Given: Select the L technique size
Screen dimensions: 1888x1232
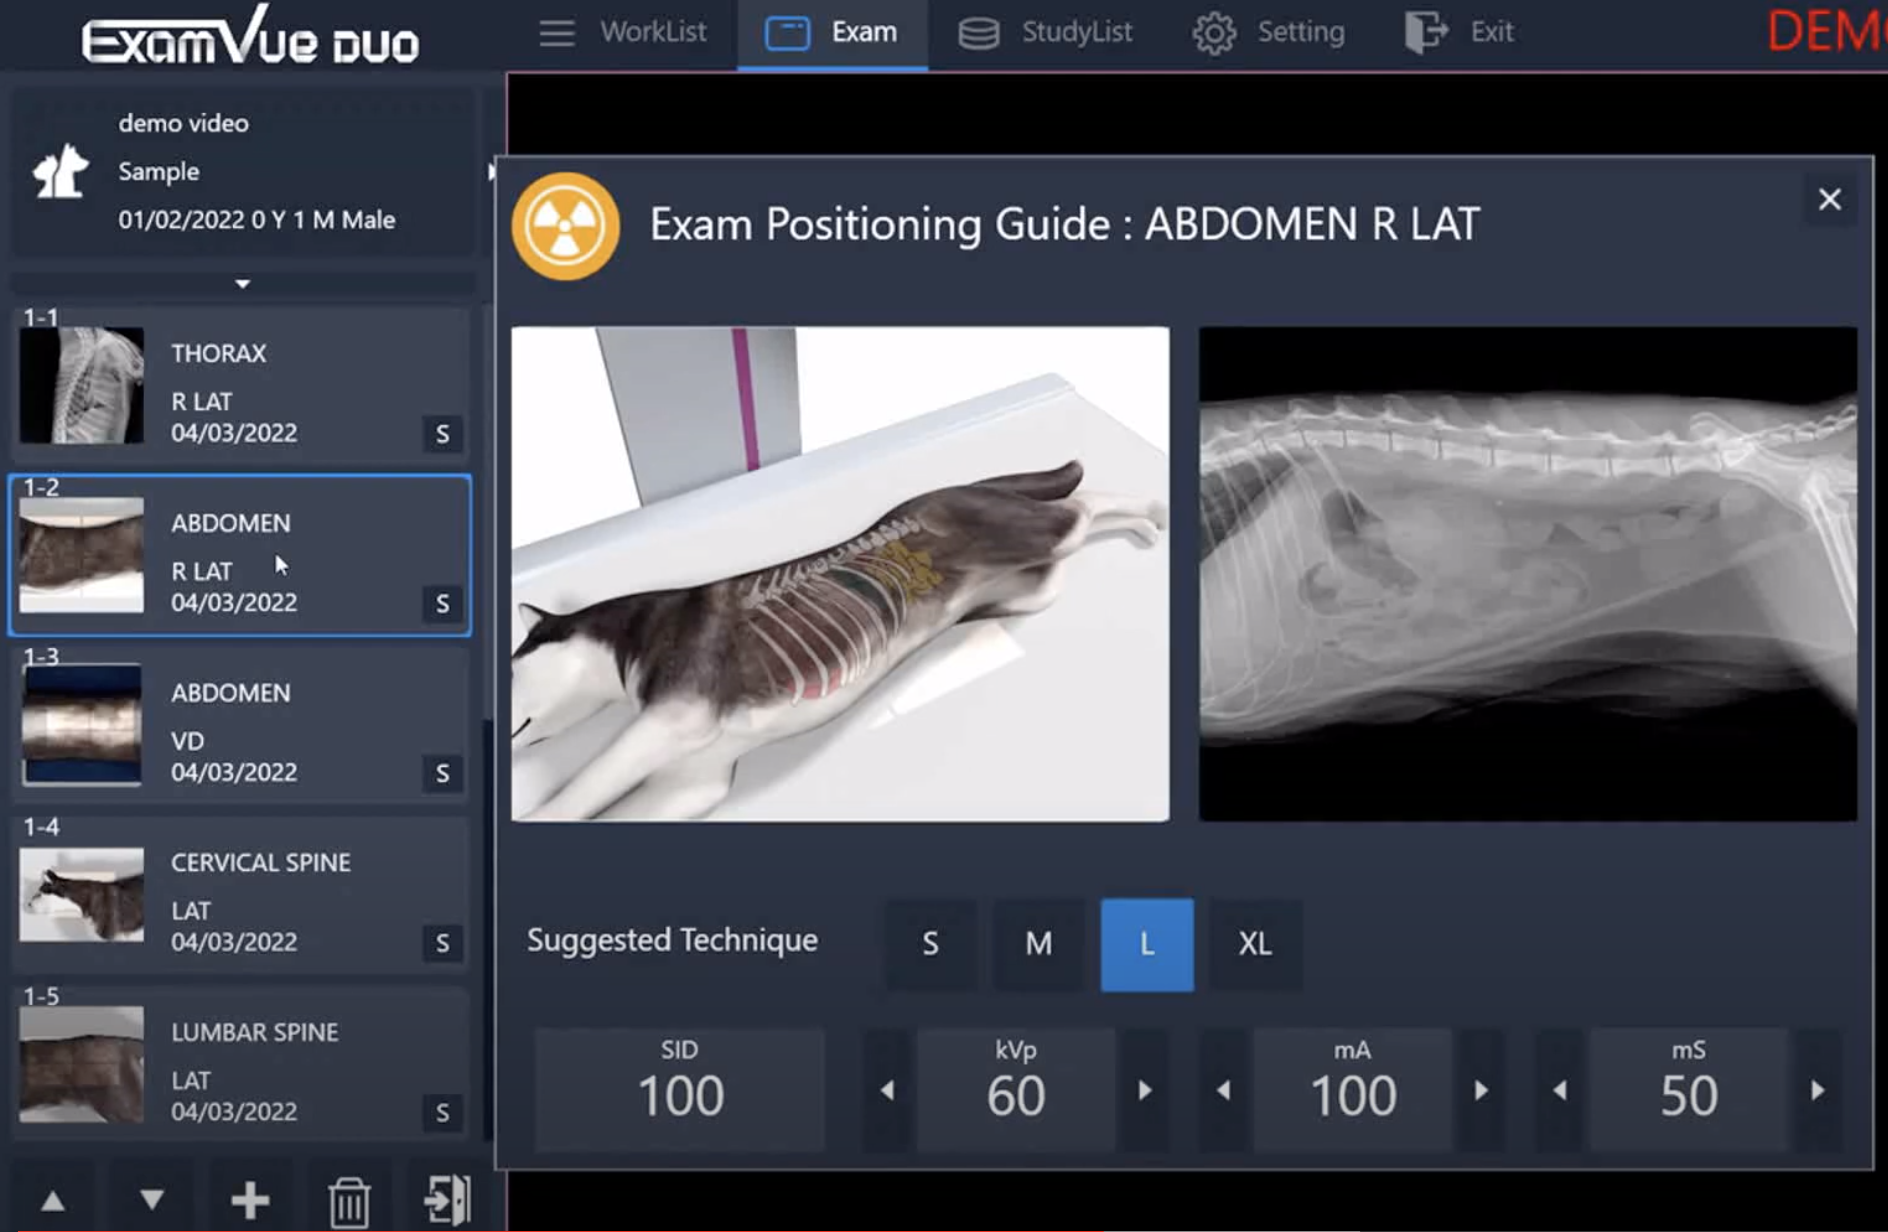Looking at the screenshot, I should coord(1147,944).
